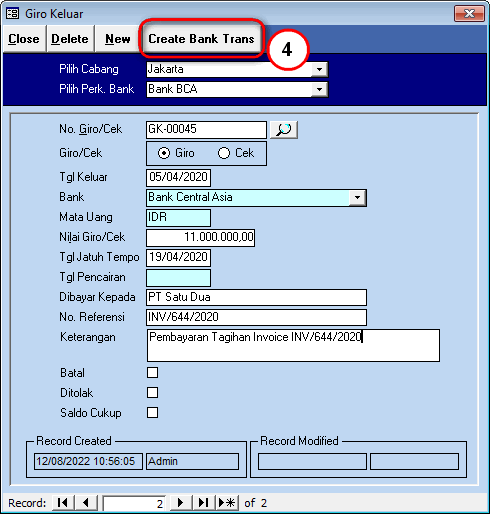Go to next record arrow
This screenshot has height=514, width=490.
(x=181, y=502)
